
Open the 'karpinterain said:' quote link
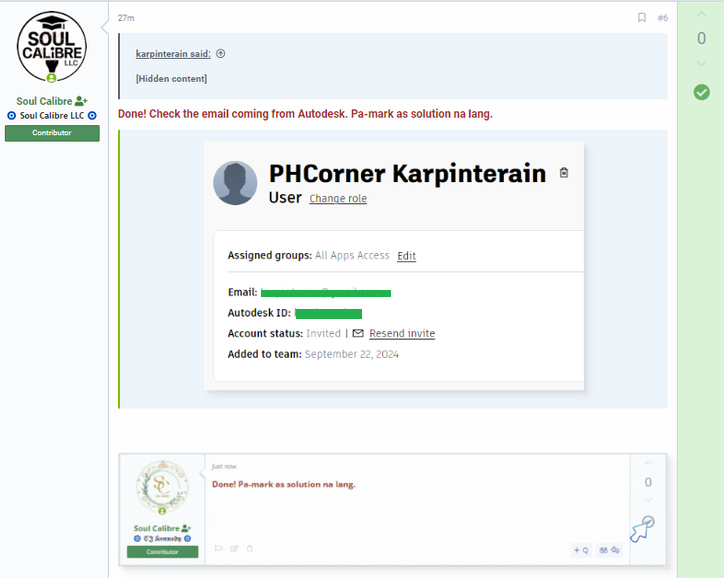pos(173,54)
